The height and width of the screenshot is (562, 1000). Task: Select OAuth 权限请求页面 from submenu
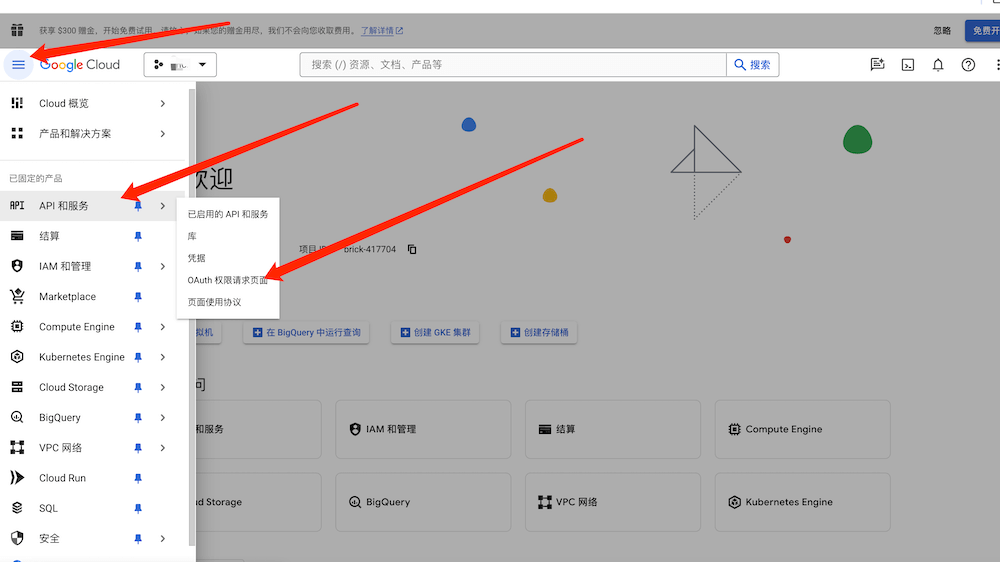point(228,280)
